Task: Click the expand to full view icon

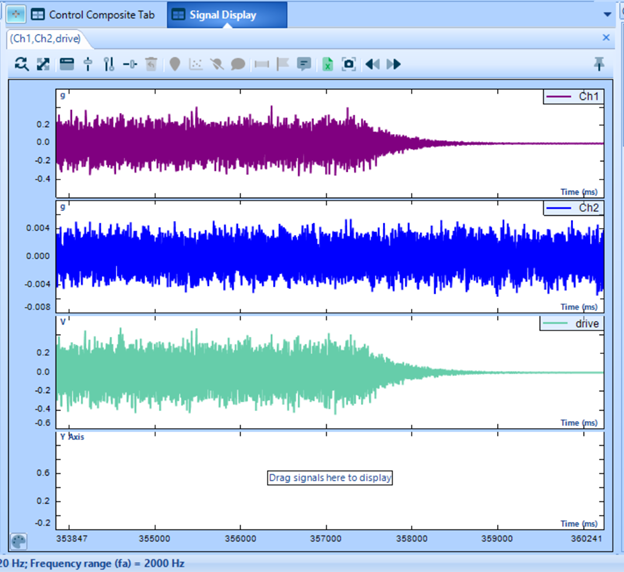Action: (x=43, y=64)
